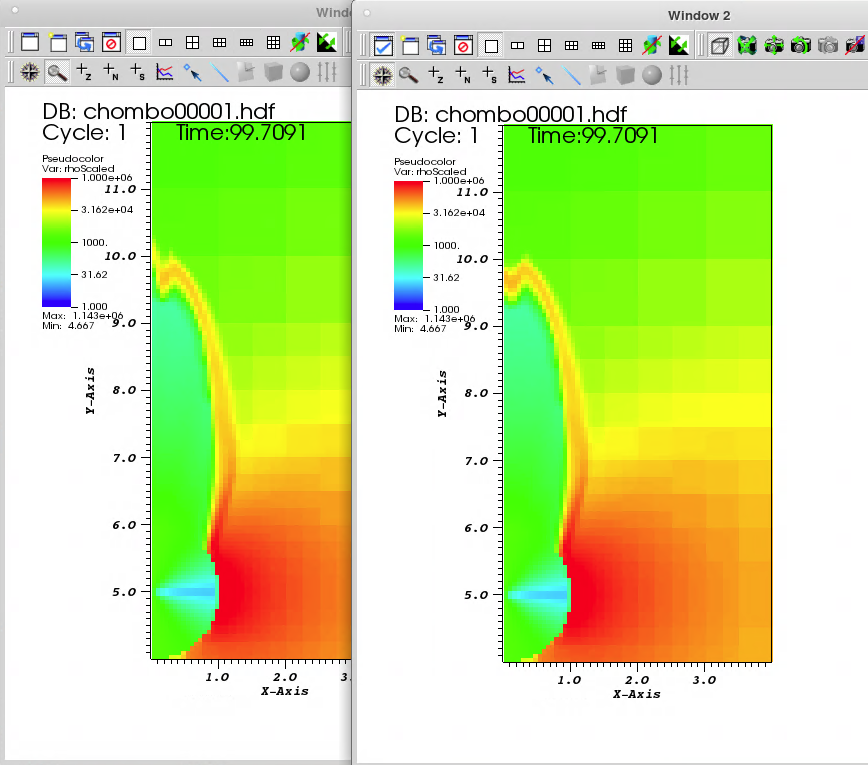Select node pick tool (+N) in Window 2
This screenshot has height=765, width=868.
coord(463,75)
